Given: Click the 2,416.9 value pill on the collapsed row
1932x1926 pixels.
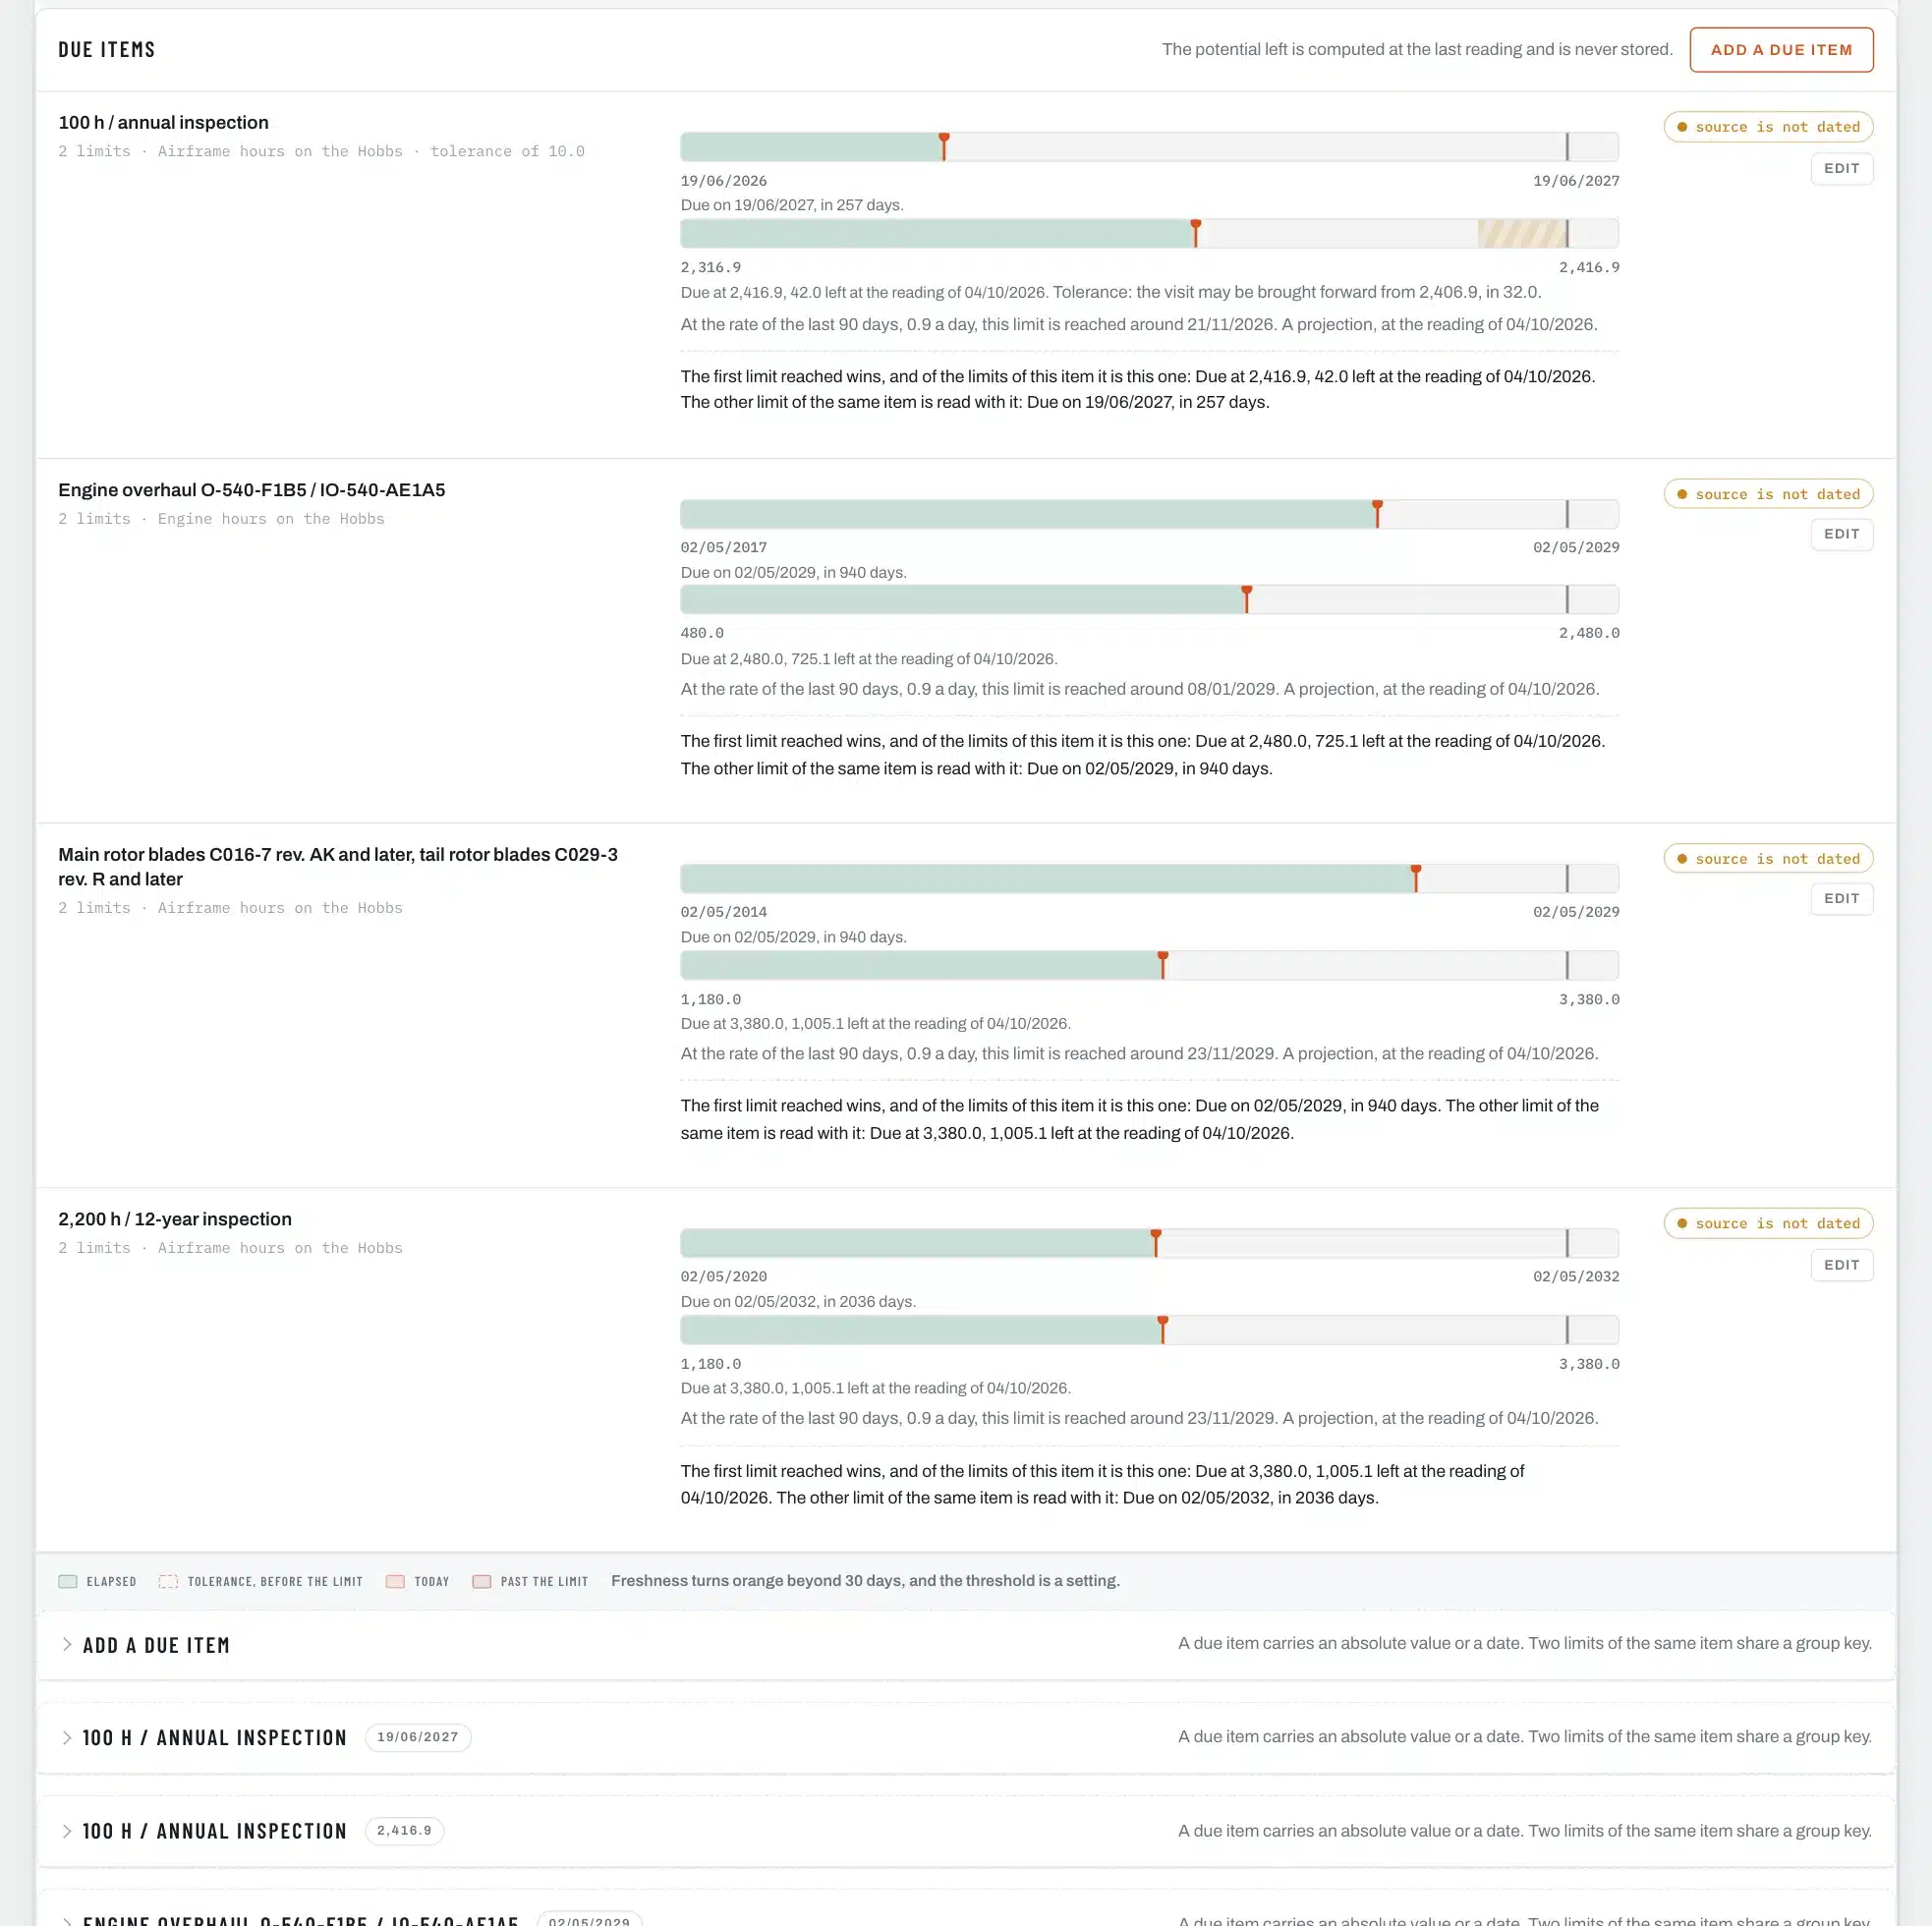Looking at the screenshot, I should (404, 1831).
